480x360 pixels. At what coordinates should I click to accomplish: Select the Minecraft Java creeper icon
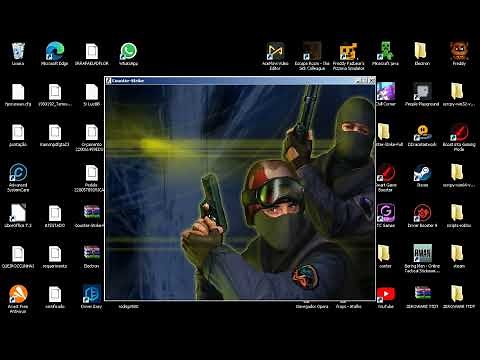[385, 51]
